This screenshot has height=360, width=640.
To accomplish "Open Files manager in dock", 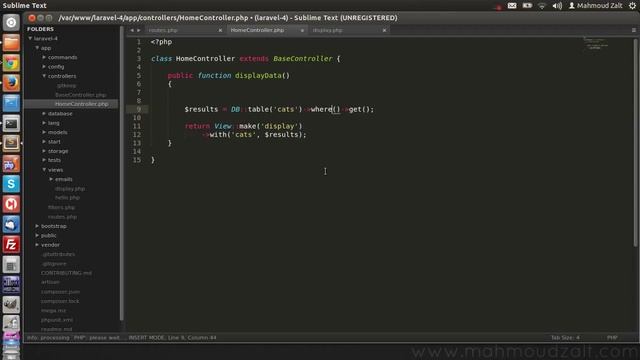I will pos(11,43).
